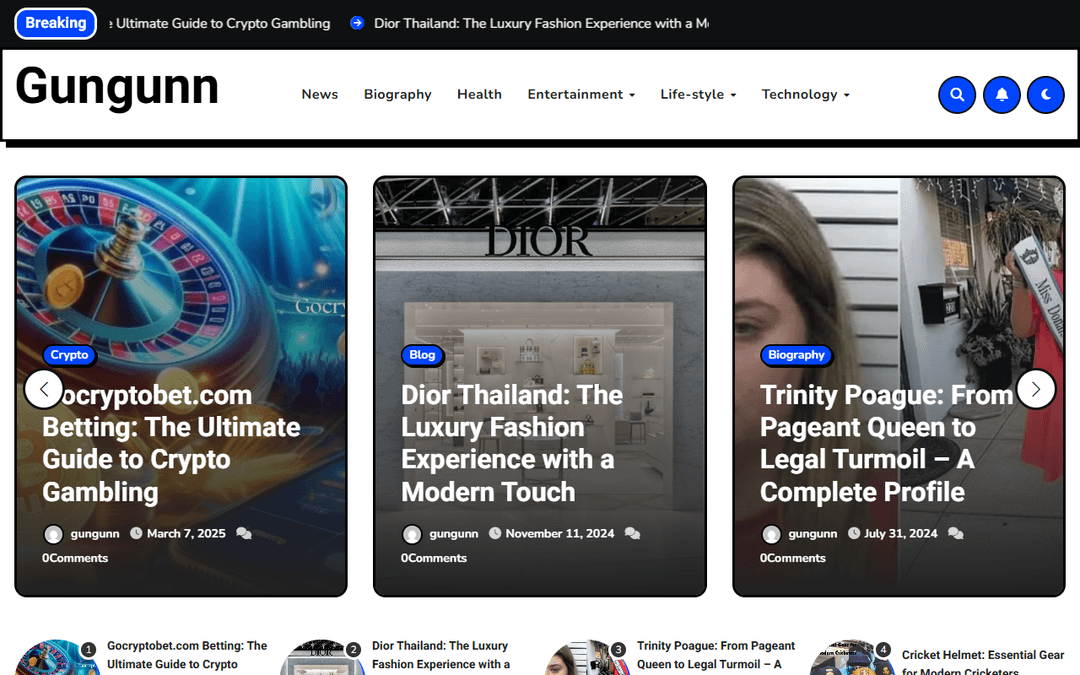Open the Biography menu item
This screenshot has width=1080, height=675.
[x=397, y=94]
